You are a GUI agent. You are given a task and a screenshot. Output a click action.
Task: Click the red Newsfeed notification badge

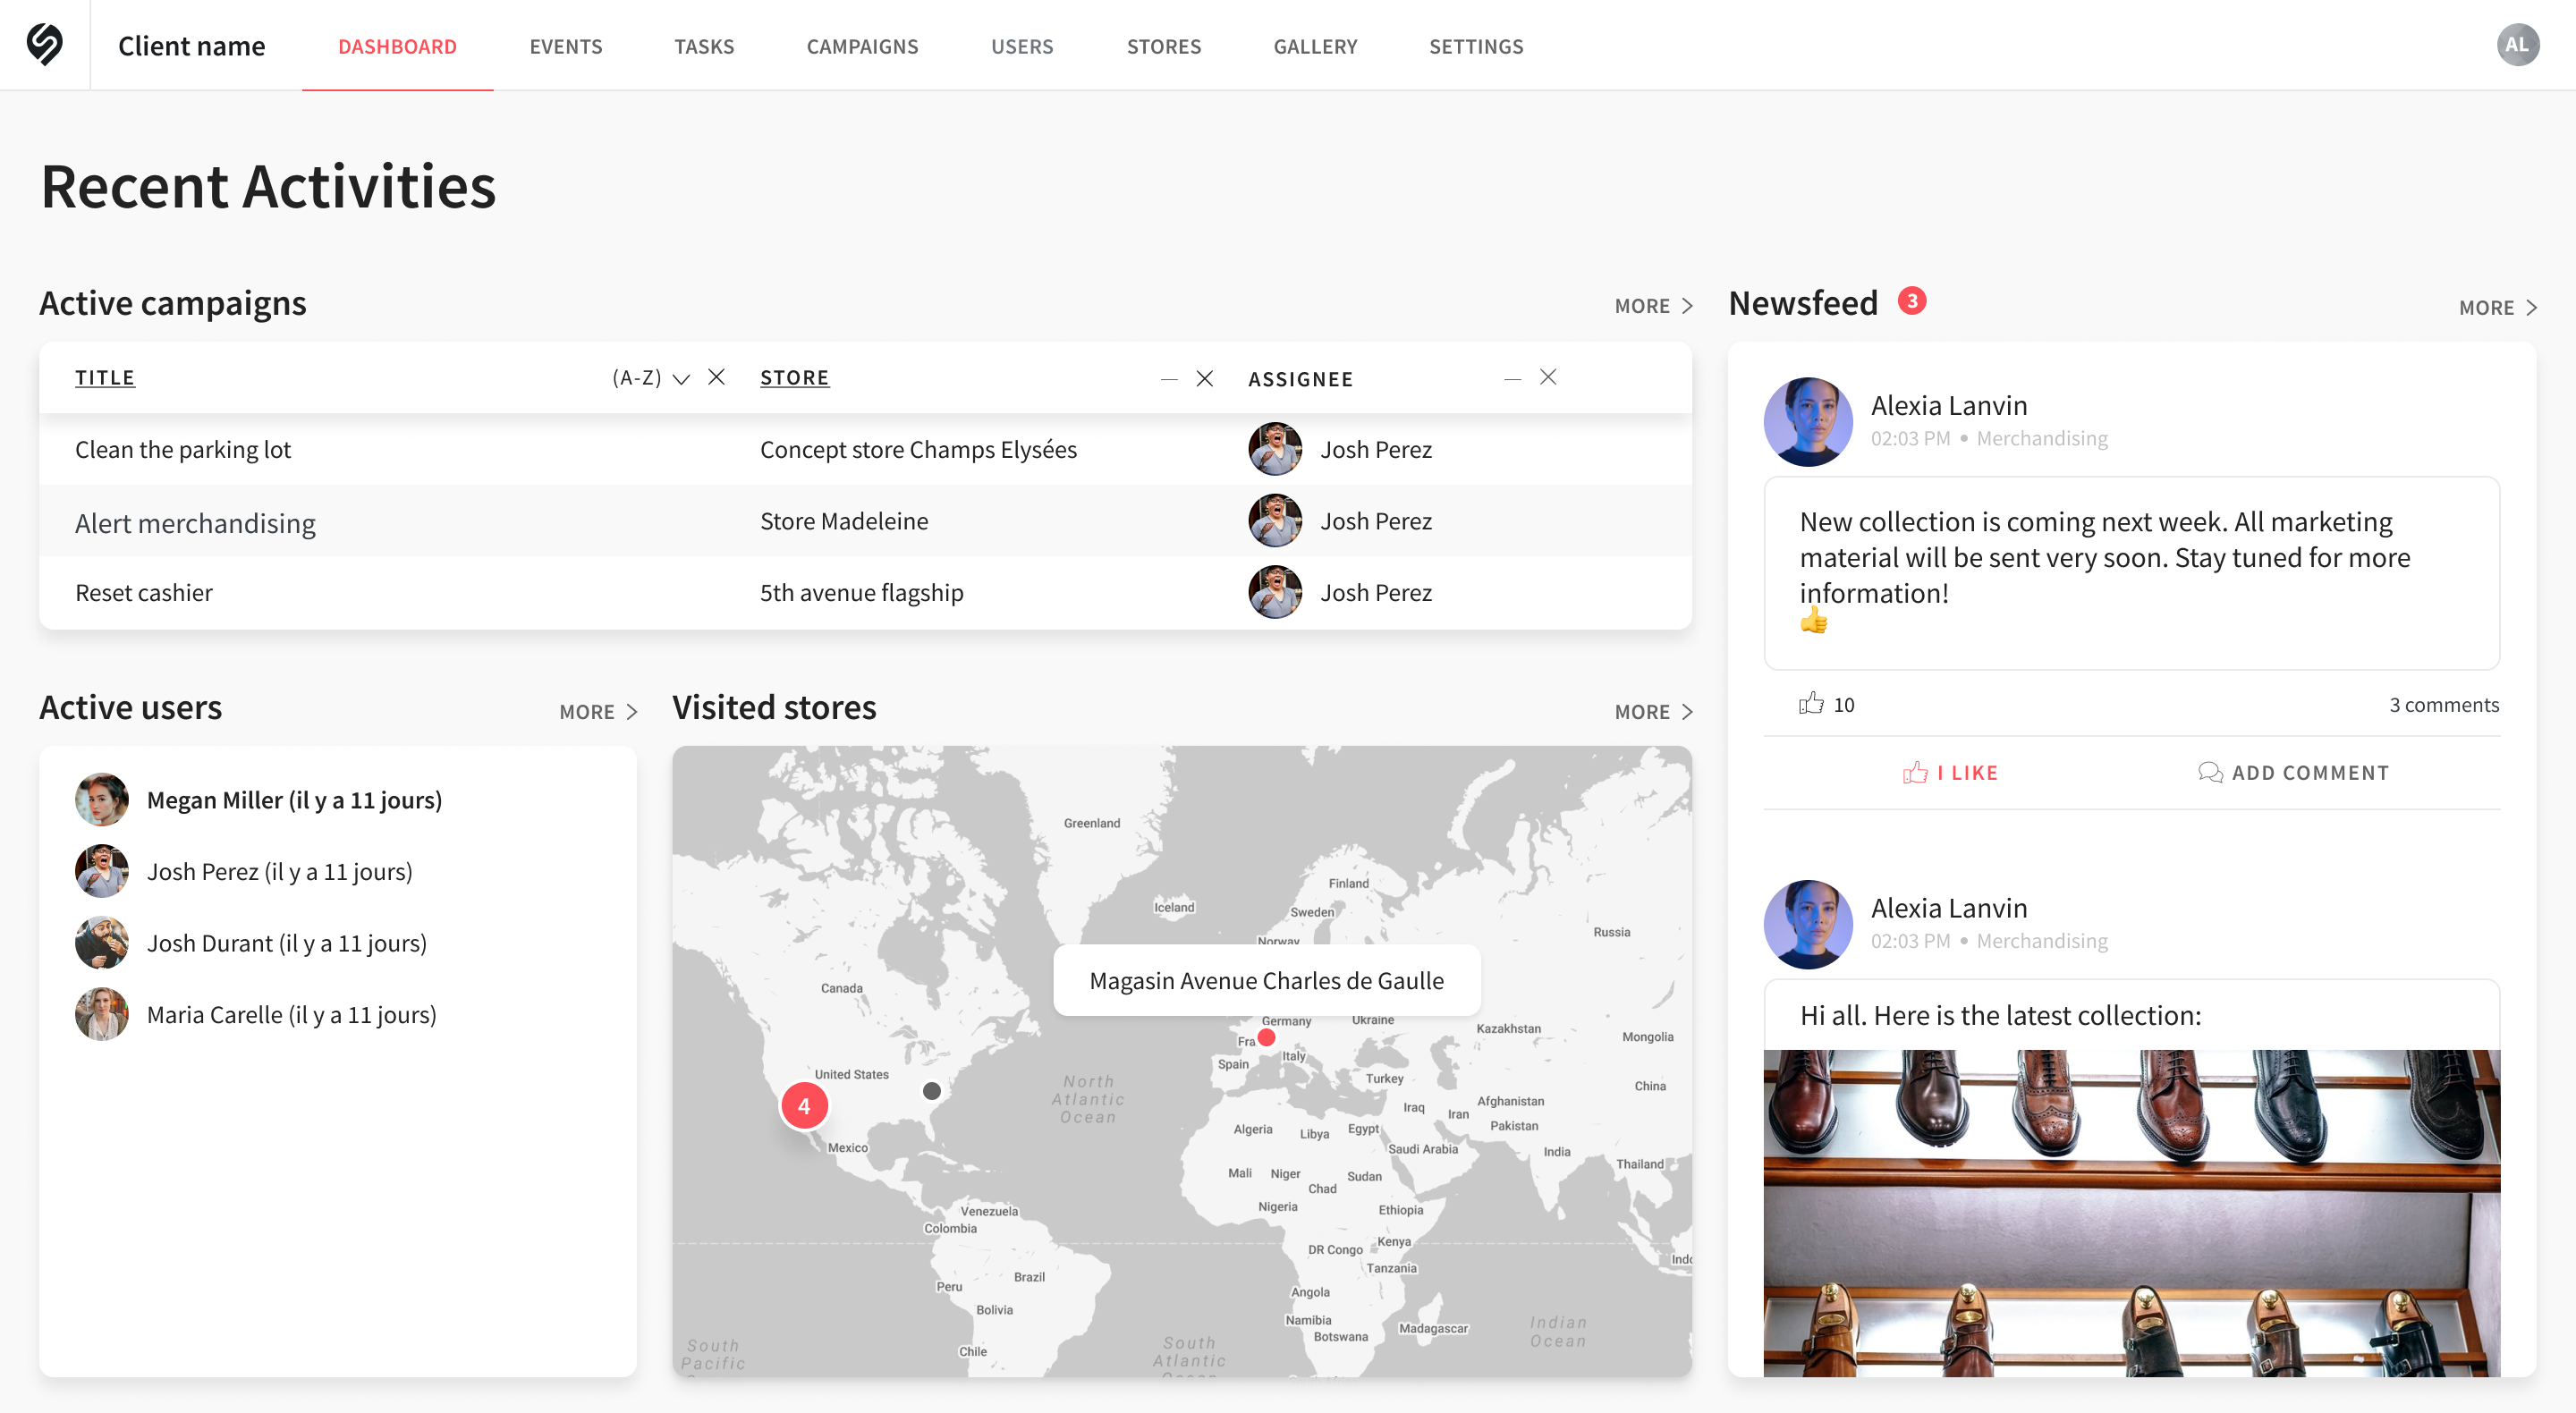tap(1911, 301)
